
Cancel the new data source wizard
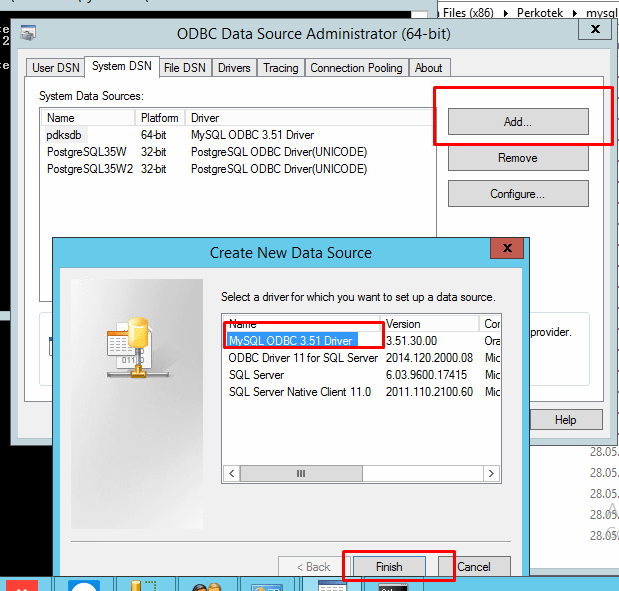473,567
